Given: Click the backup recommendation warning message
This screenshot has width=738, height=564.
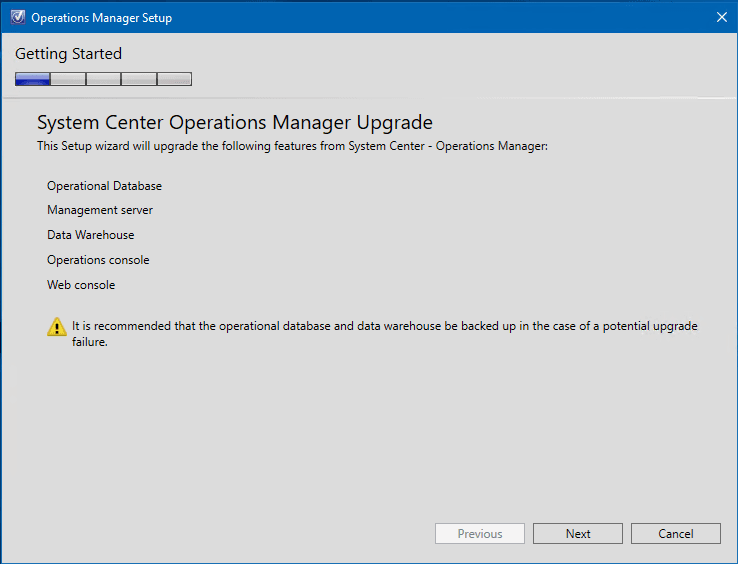Looking at the screenshot, I should pos(385,334).
